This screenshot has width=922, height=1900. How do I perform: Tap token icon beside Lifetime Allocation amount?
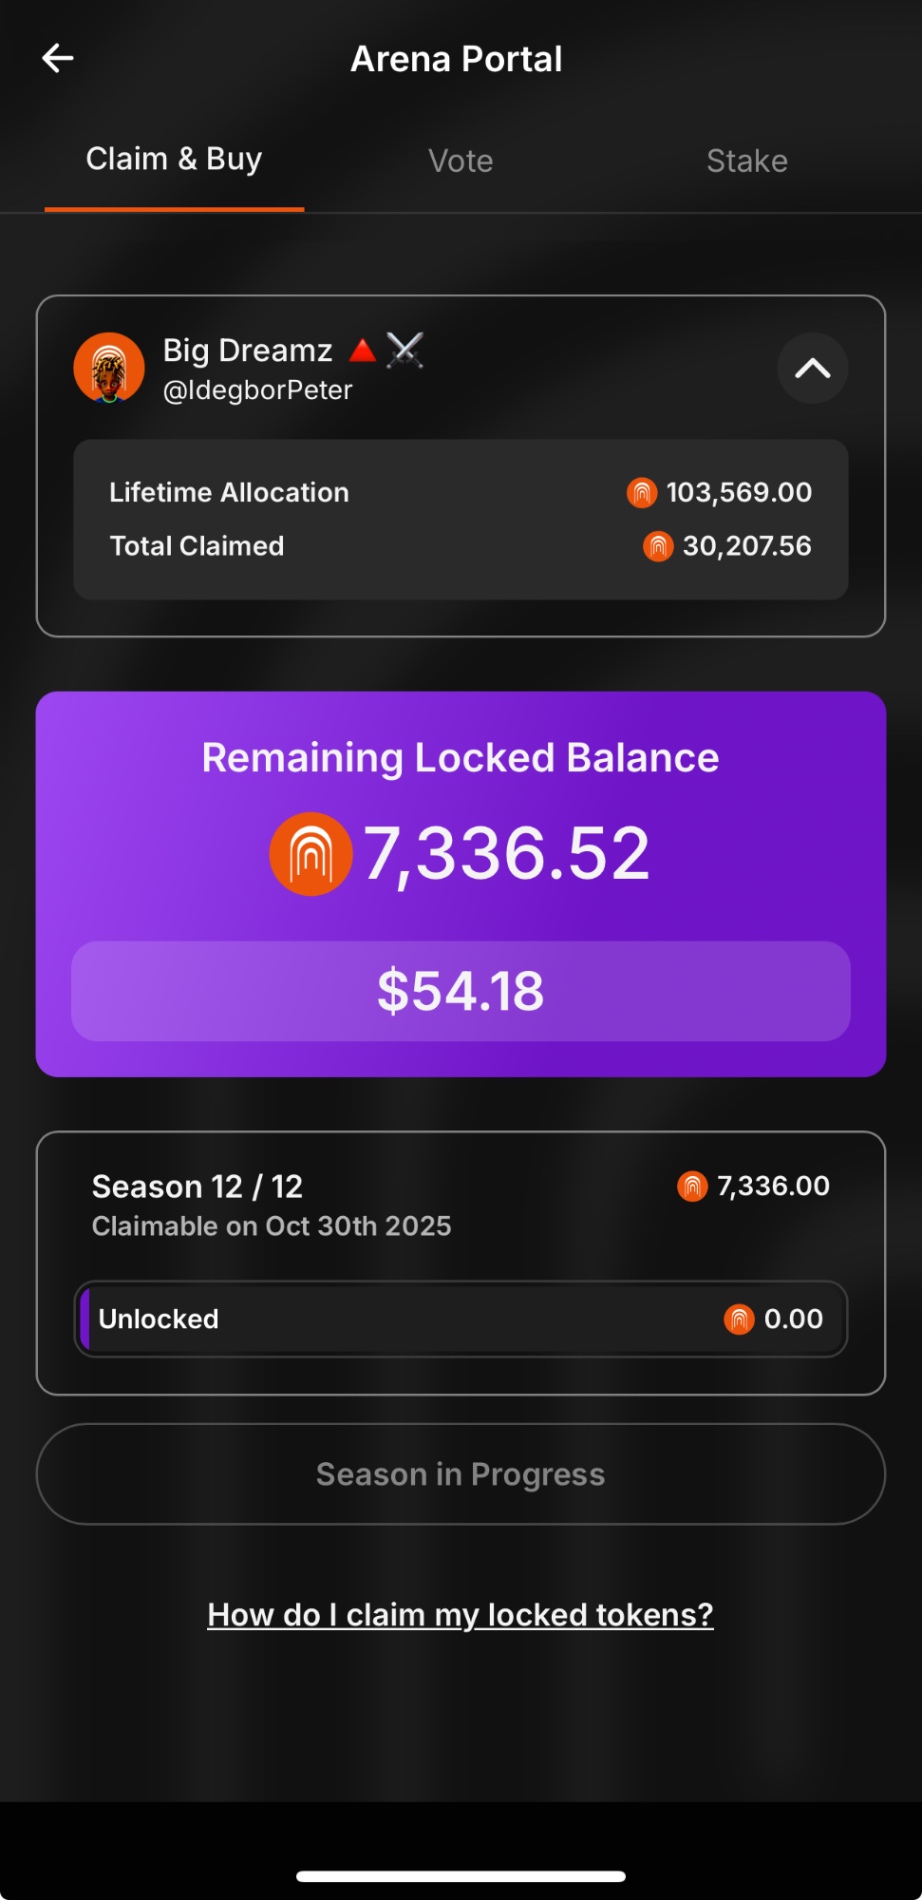[641, 493]
